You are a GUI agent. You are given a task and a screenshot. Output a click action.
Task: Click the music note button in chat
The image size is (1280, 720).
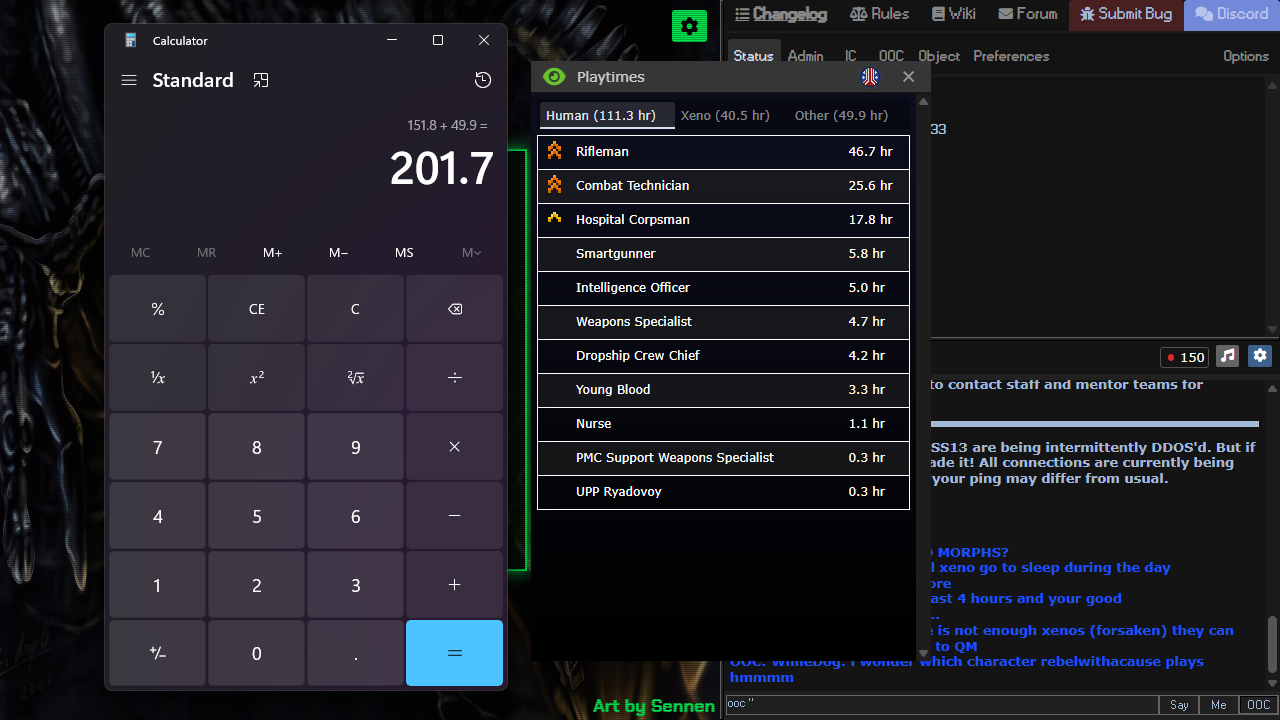pos(1228,356)
